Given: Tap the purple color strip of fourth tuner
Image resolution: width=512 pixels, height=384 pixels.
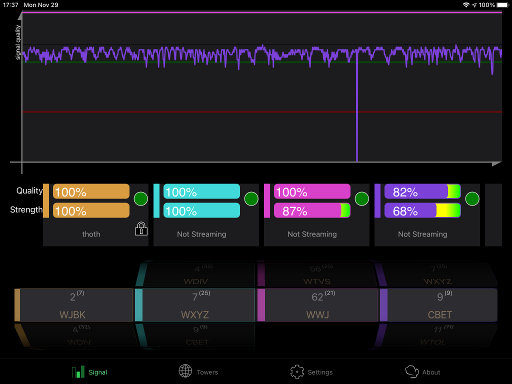Looking at the screenshot, I should 377,201.
